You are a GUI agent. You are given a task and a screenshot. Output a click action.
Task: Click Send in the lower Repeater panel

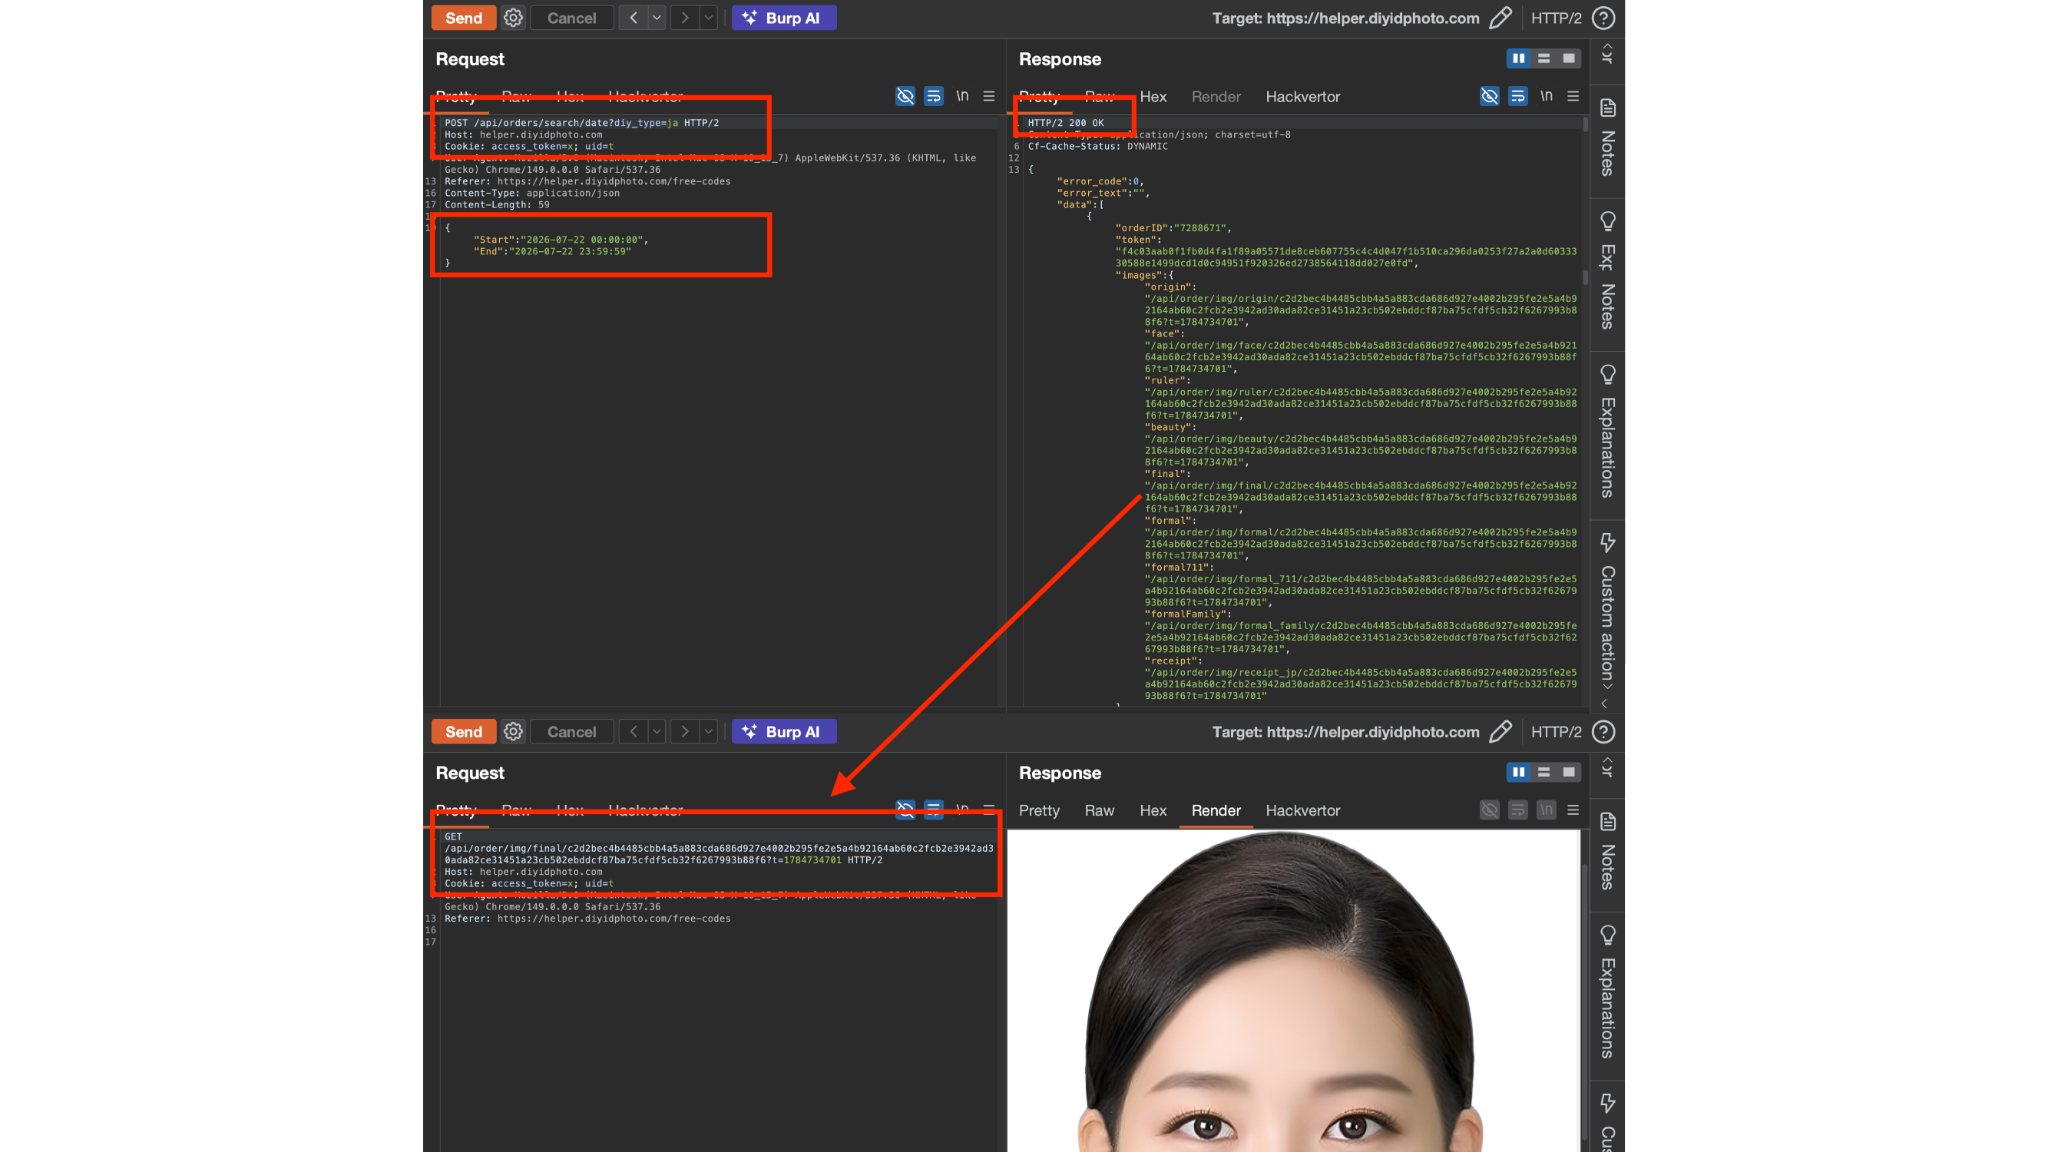463,732
